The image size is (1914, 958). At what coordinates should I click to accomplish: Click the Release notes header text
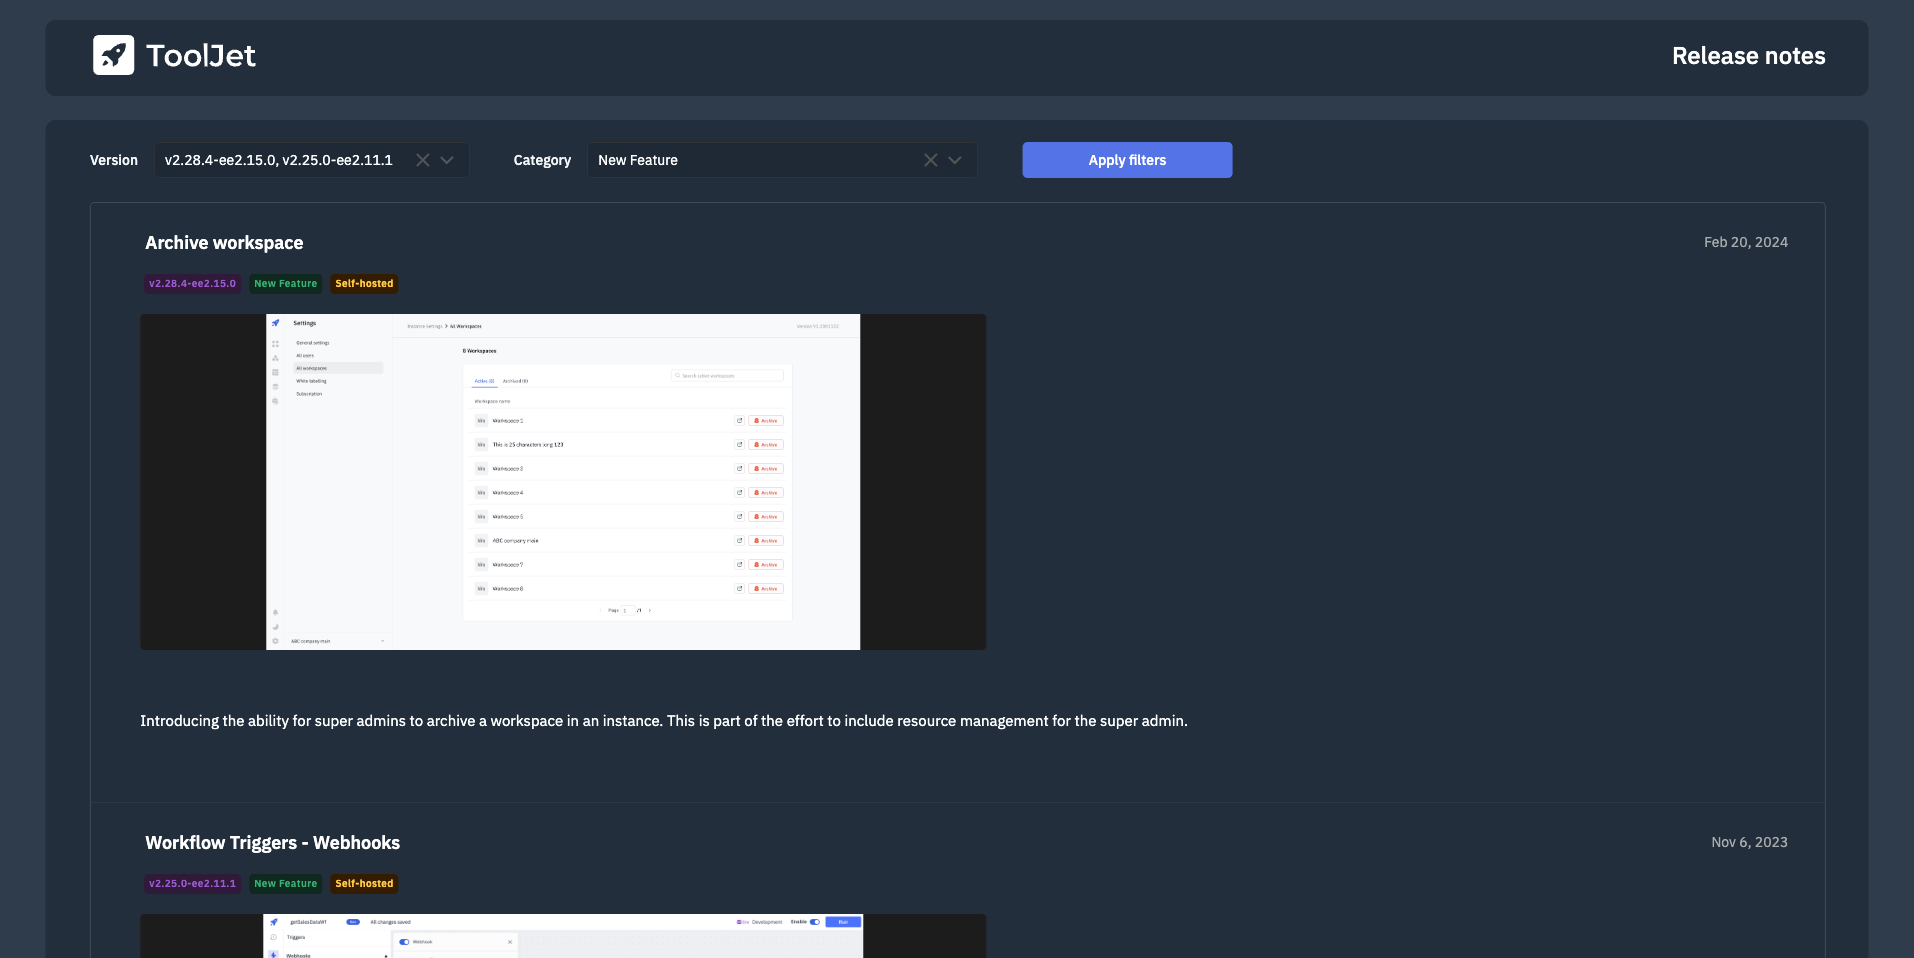click(1748, 56)
